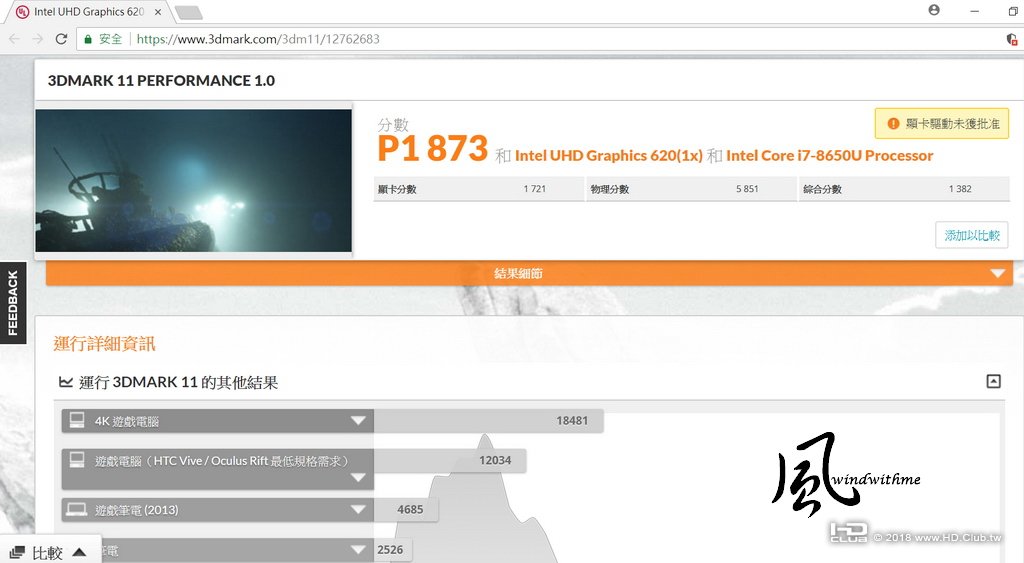1024x563 pixels.
Task: Expand the HTC Vive / Oculus Rift row dropdown
Action: 357,477
